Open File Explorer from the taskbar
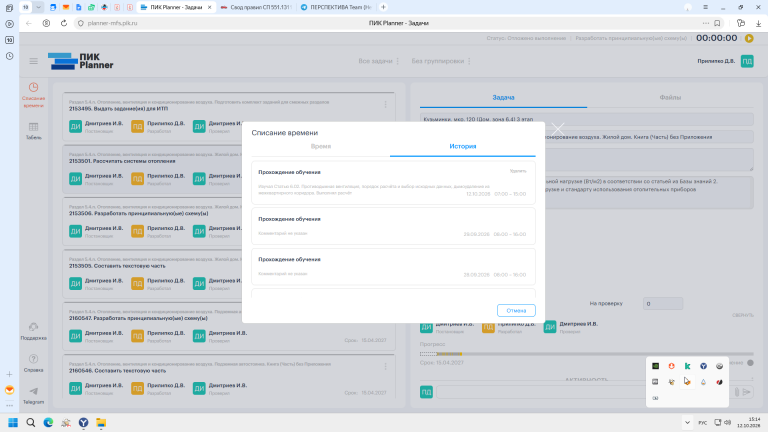 (101, 422)
